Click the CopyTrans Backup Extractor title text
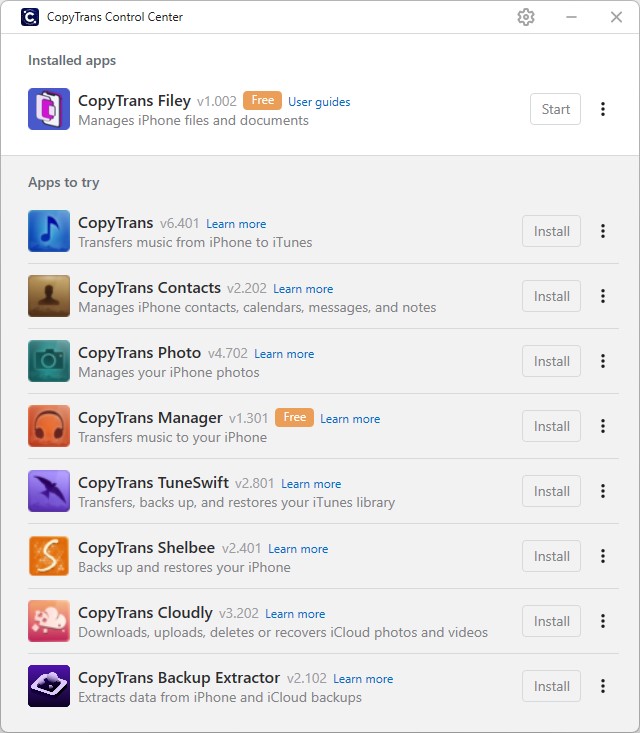The image size is (640, 733). click(x=179, y=678)
